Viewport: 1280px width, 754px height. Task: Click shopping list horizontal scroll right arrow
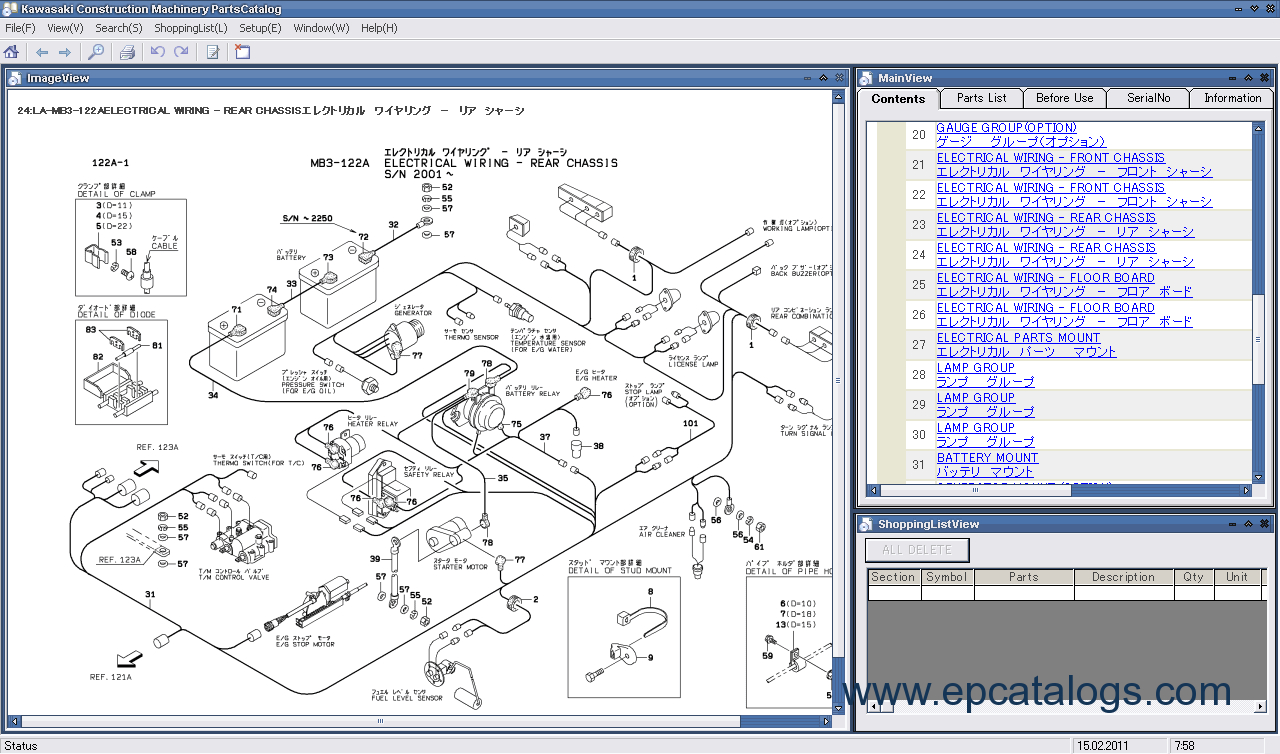pos(1259,707)
